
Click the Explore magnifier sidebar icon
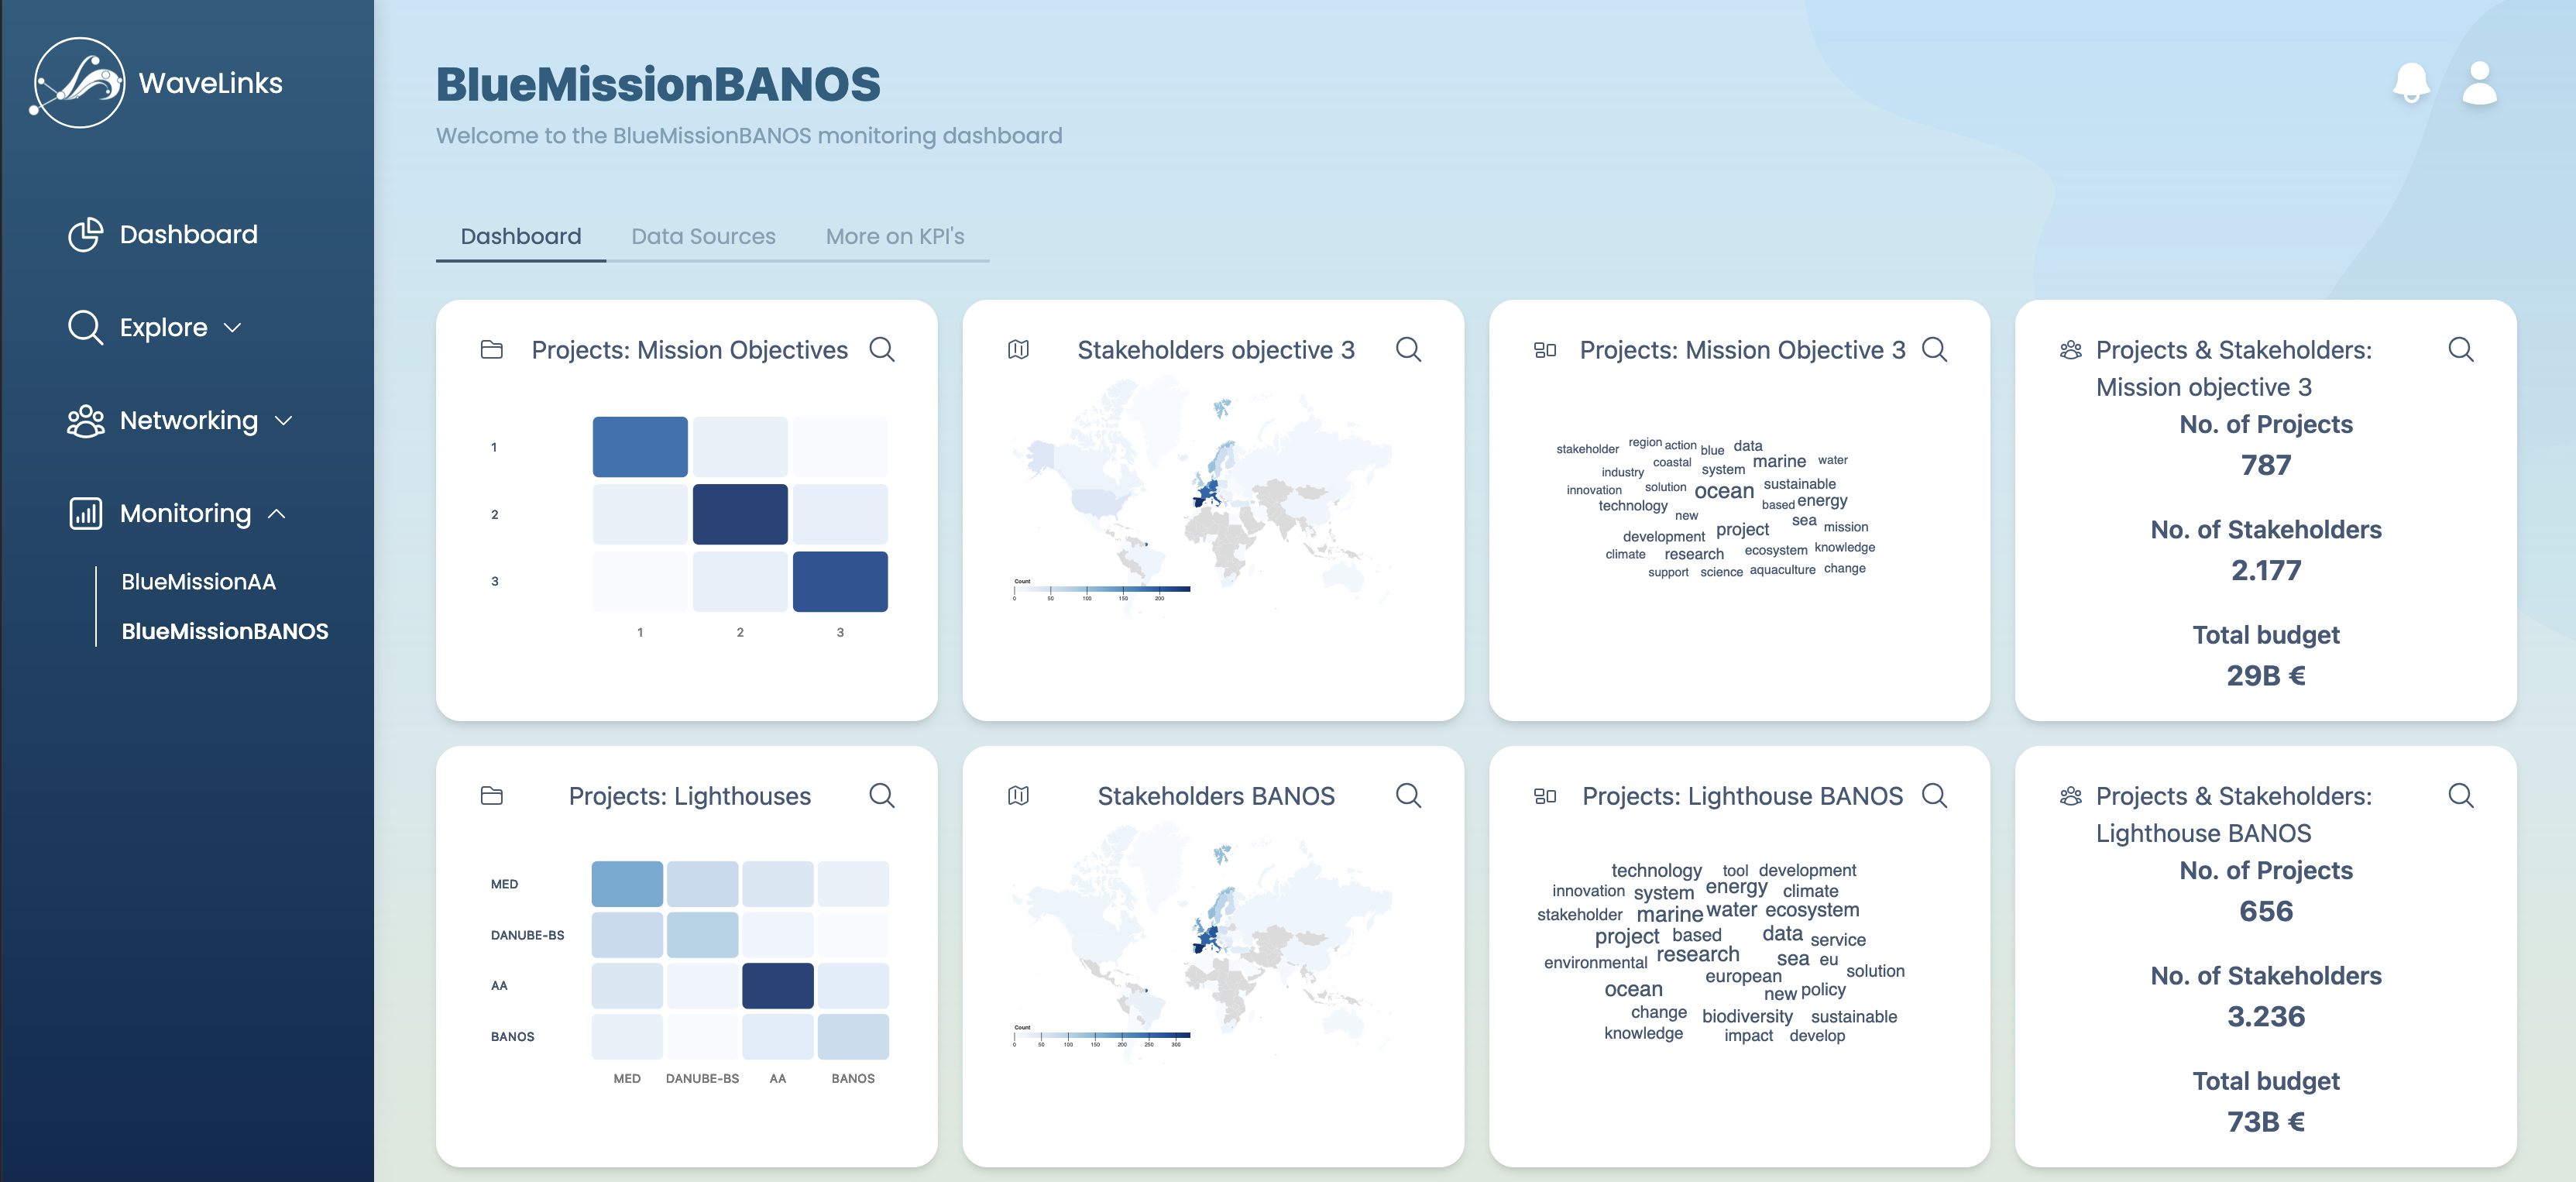click(85, 328)
